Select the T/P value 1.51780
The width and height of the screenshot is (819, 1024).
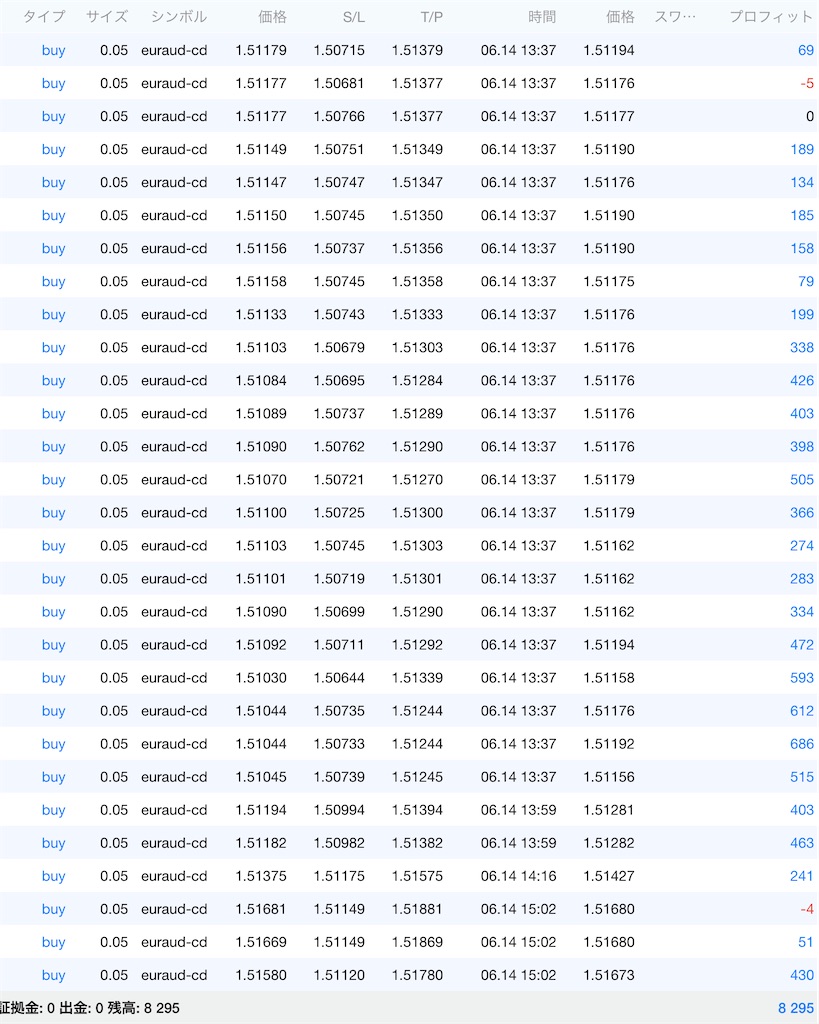417,976
